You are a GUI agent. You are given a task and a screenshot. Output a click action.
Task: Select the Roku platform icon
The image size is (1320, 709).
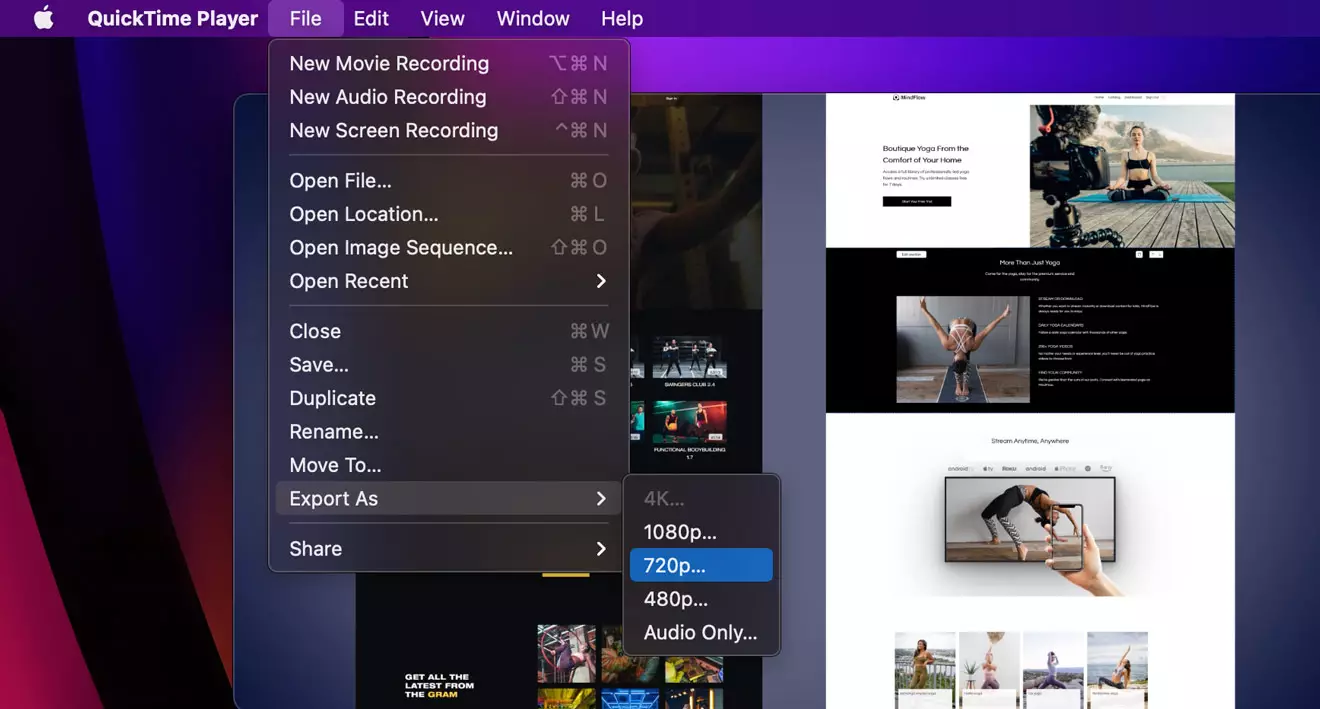pyautogui.click(x=1009, y=468)
